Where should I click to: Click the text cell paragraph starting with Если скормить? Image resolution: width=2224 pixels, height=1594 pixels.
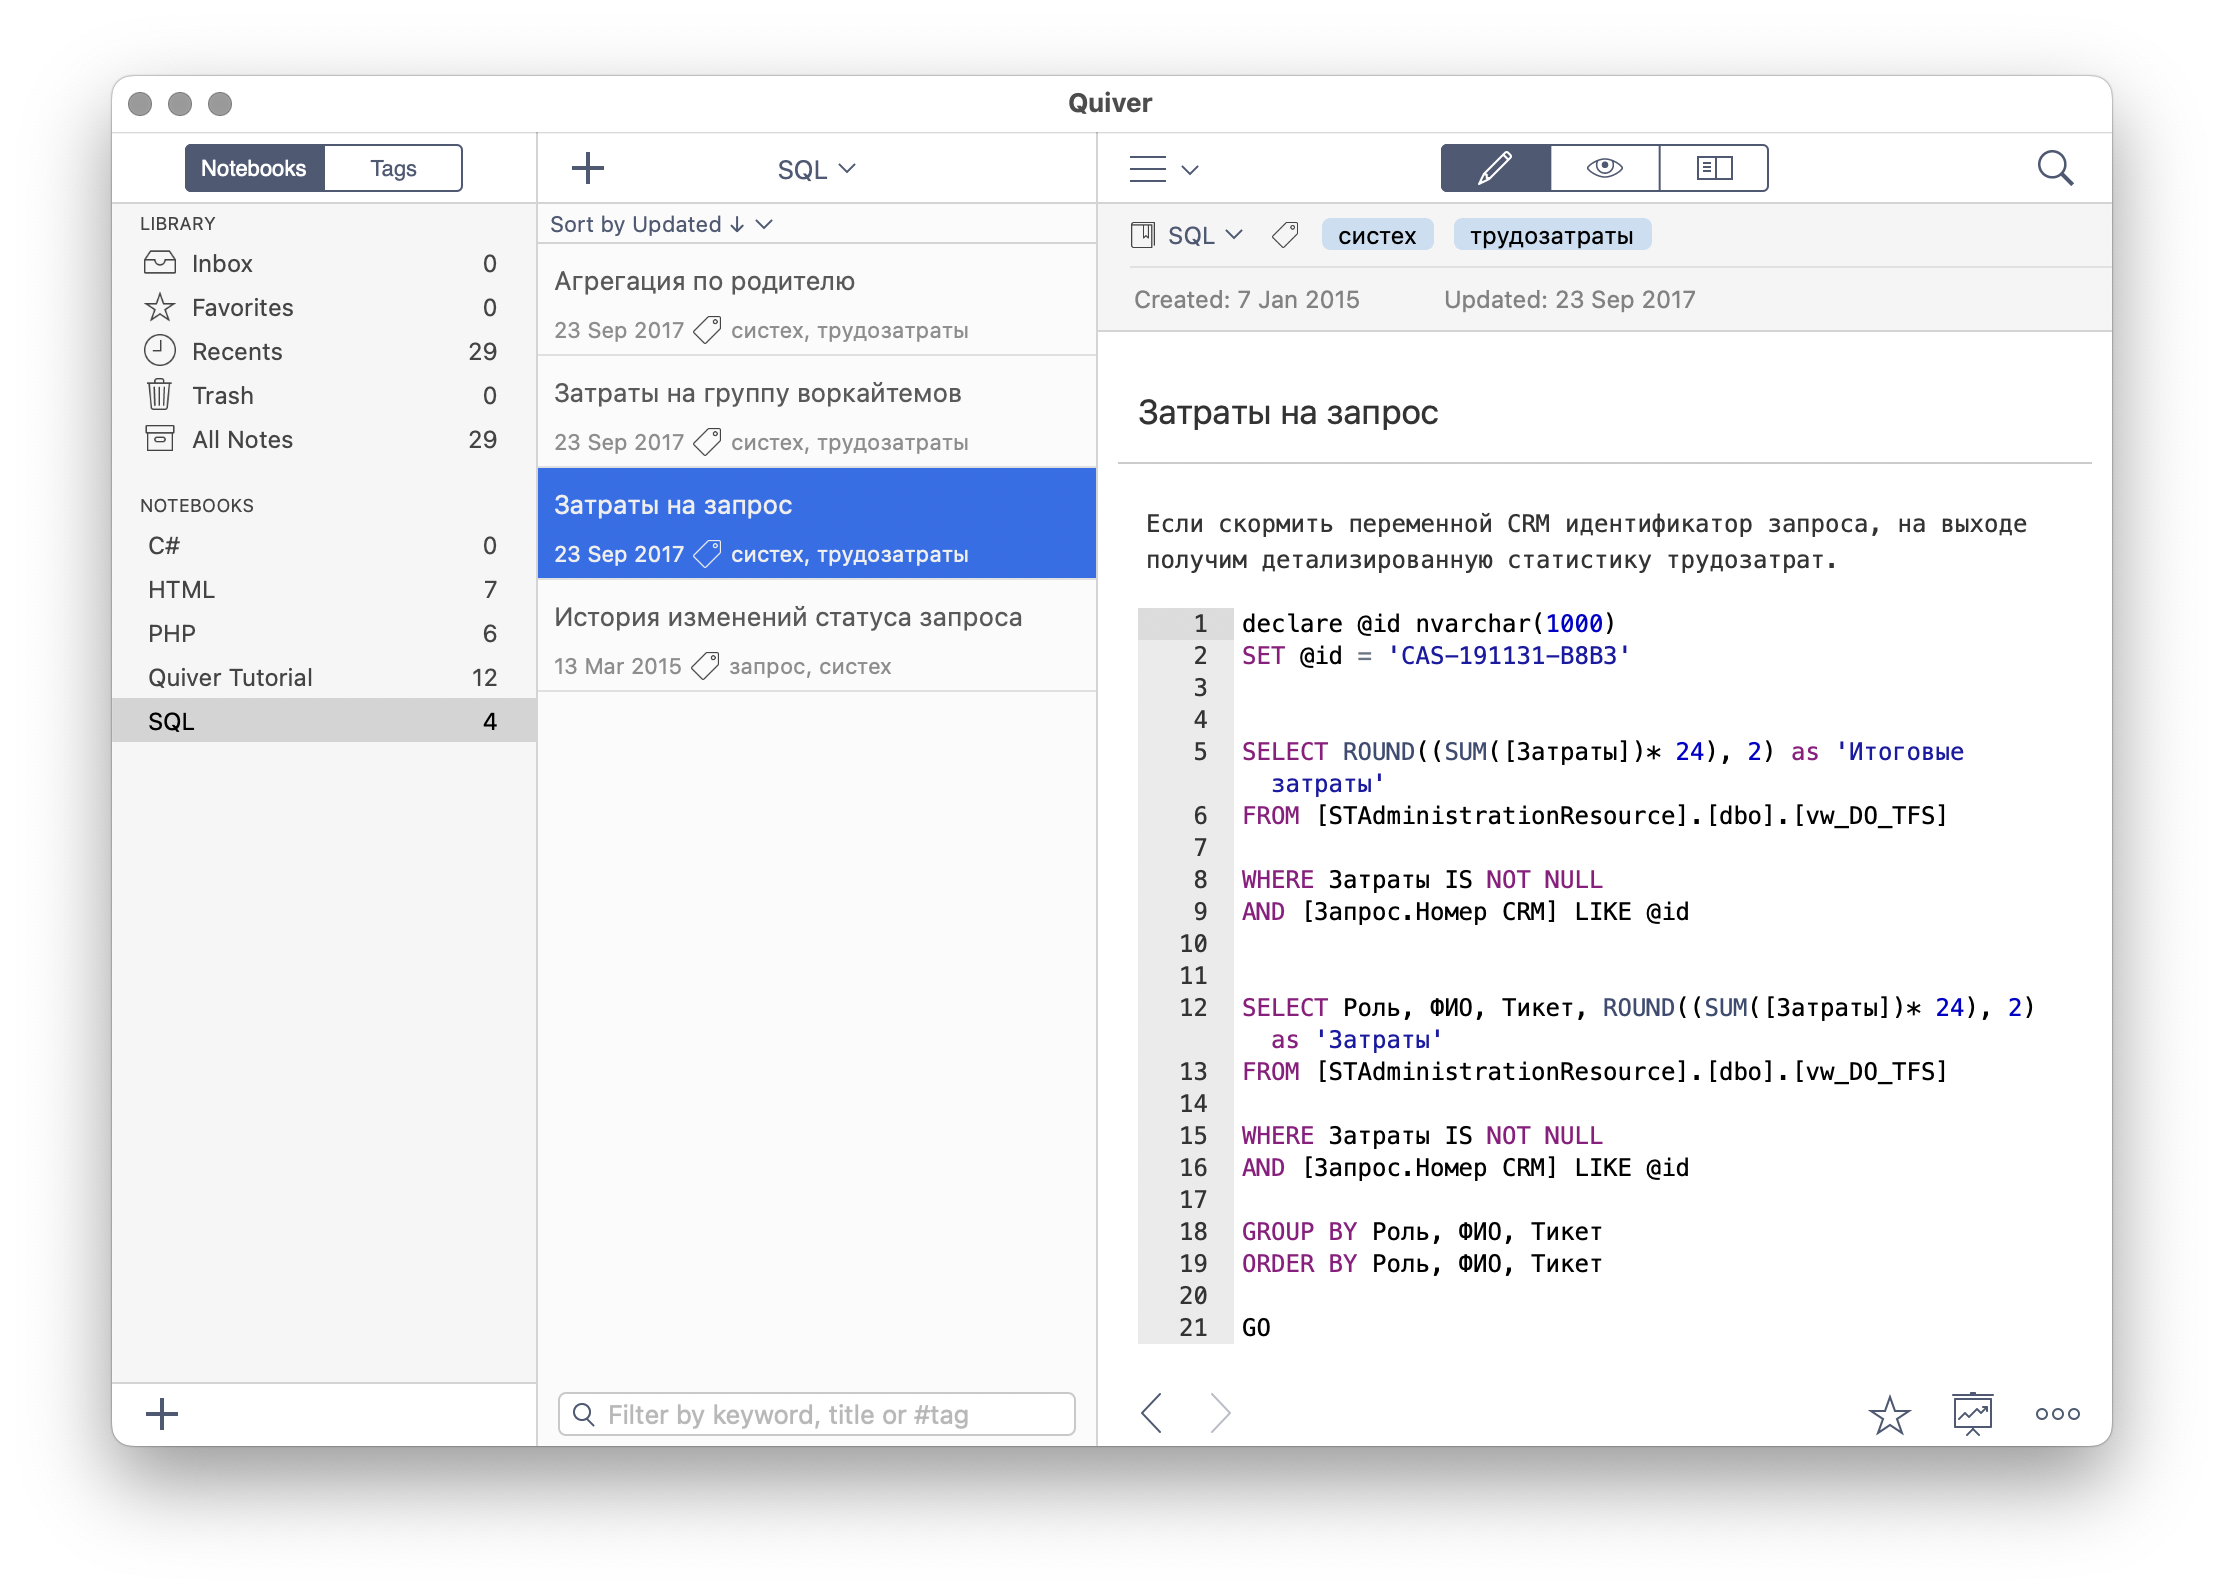tap(1586, 541)
